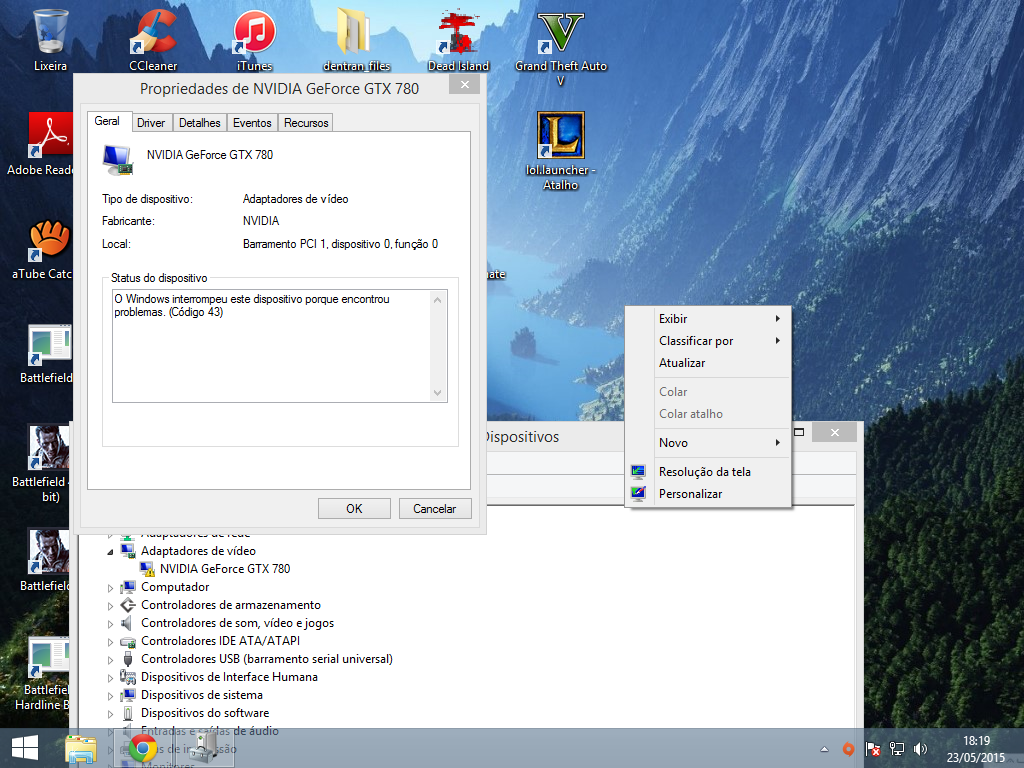
Task: Open the Novo submenu
Action: tap(708, 443)
